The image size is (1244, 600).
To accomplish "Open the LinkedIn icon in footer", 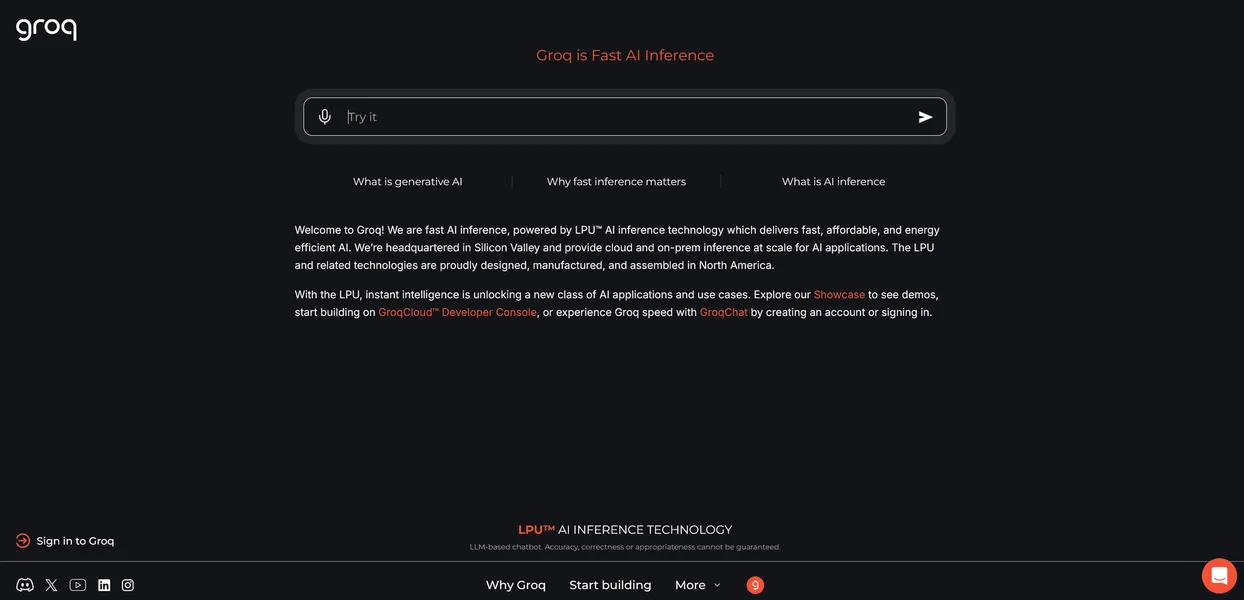I will point(104,585).
